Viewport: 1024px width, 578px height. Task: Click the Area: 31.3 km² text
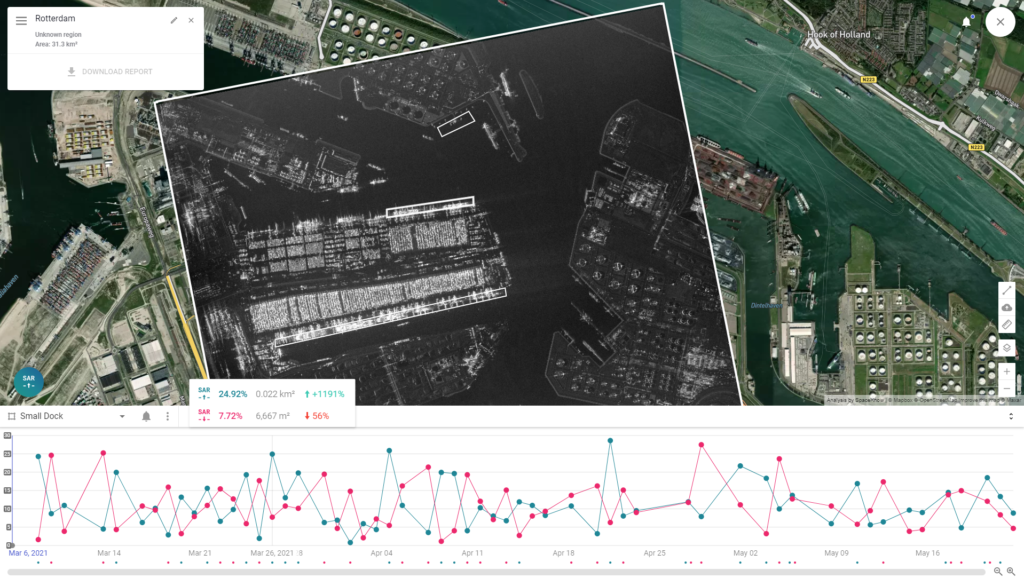click(x=56, y=44)
